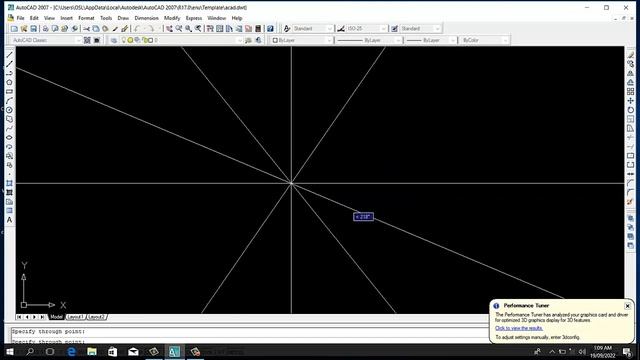Screen dimensions: 640x360
Task: Open the File menu
Action: click(20, 18)
